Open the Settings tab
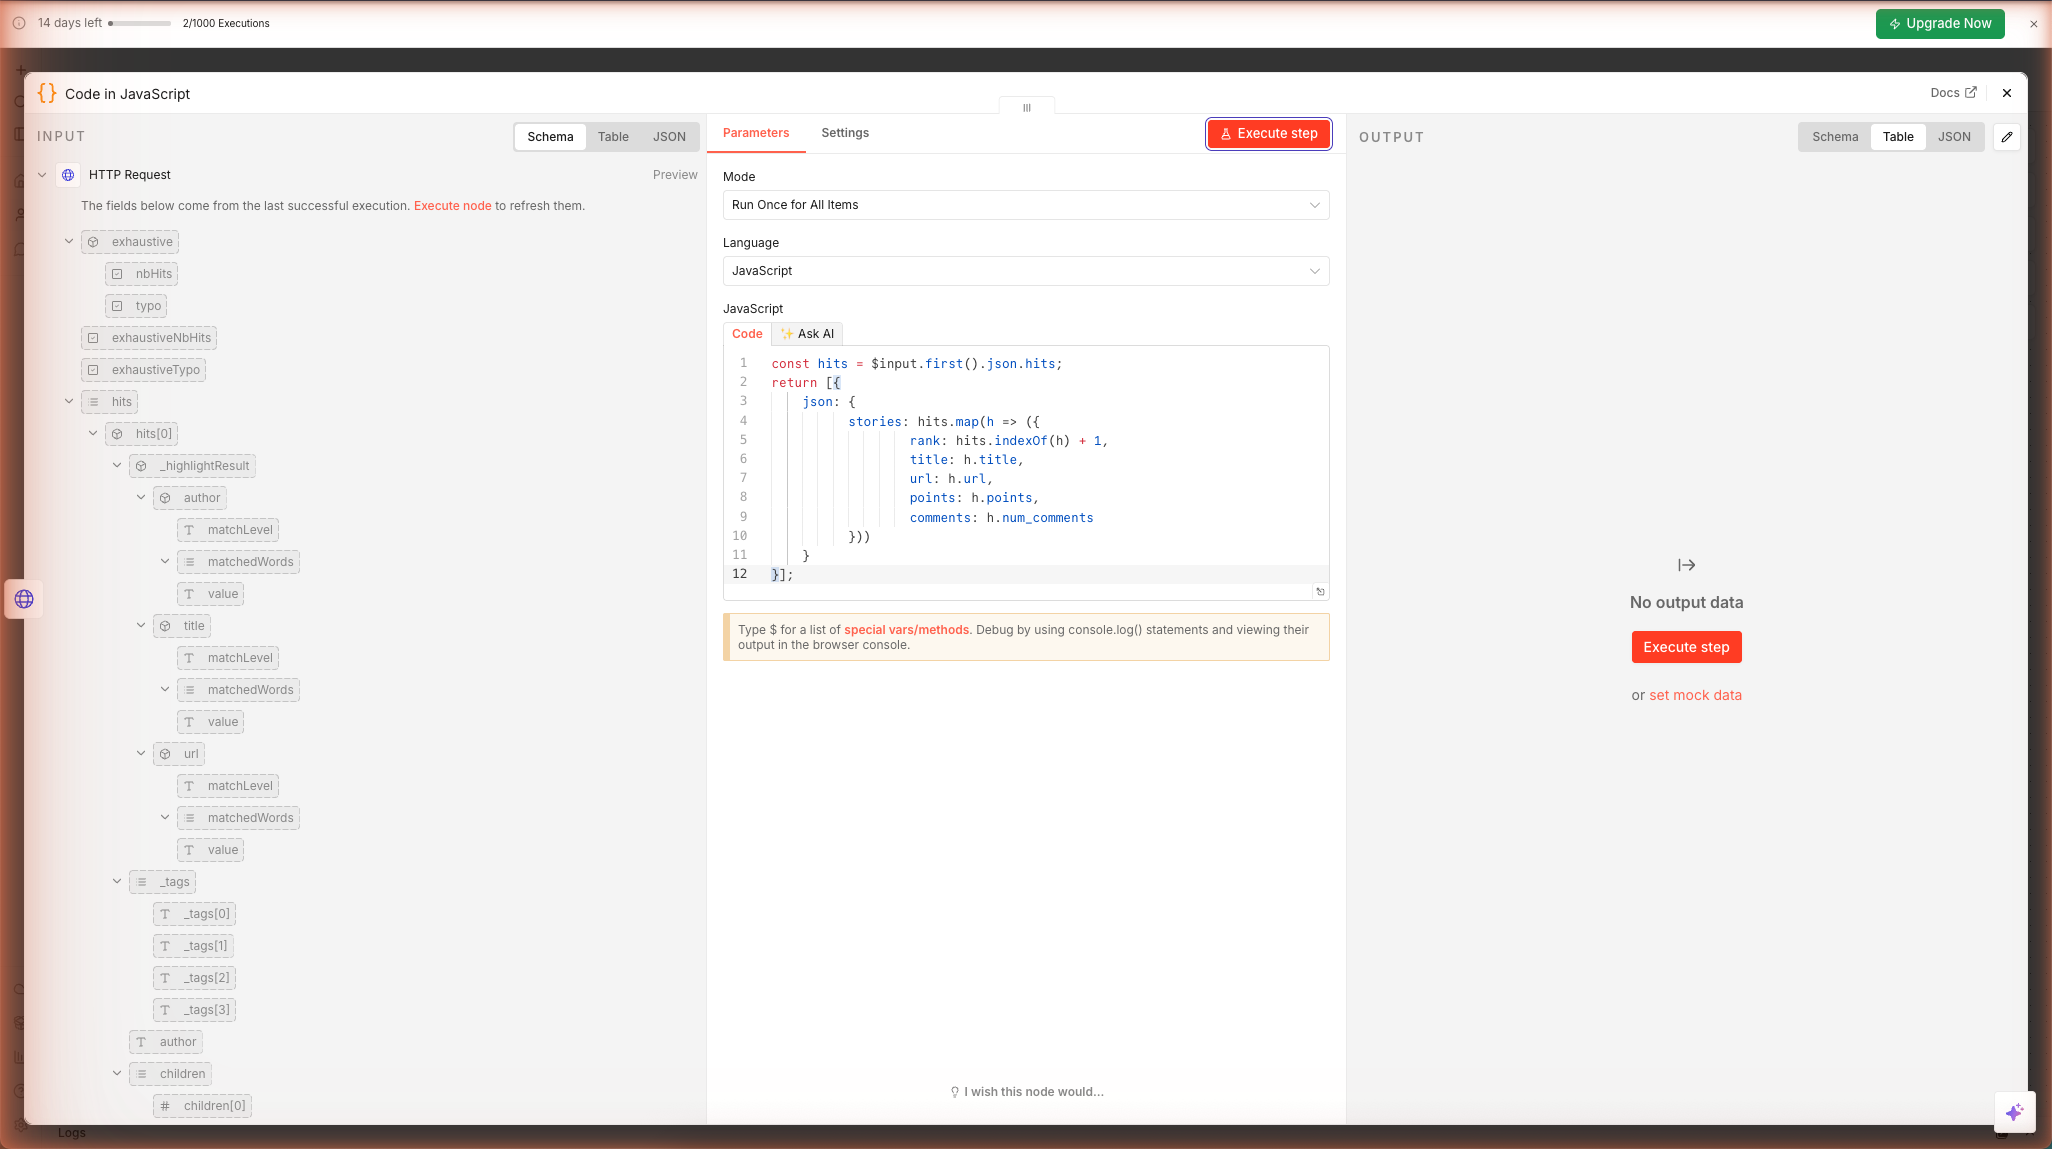The image size is (2052, 1149). coord(844,133)
